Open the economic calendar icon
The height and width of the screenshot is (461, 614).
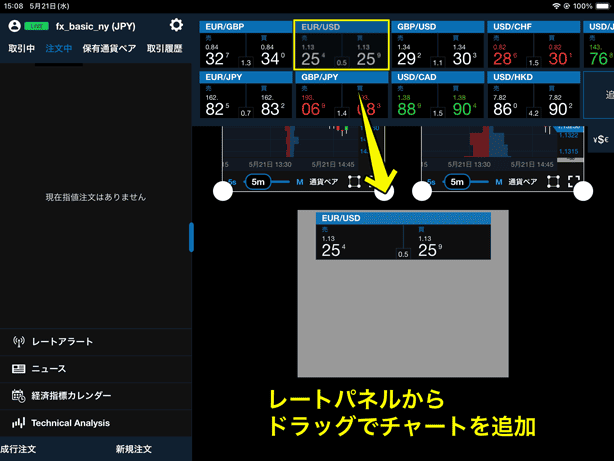pos(18,396)
